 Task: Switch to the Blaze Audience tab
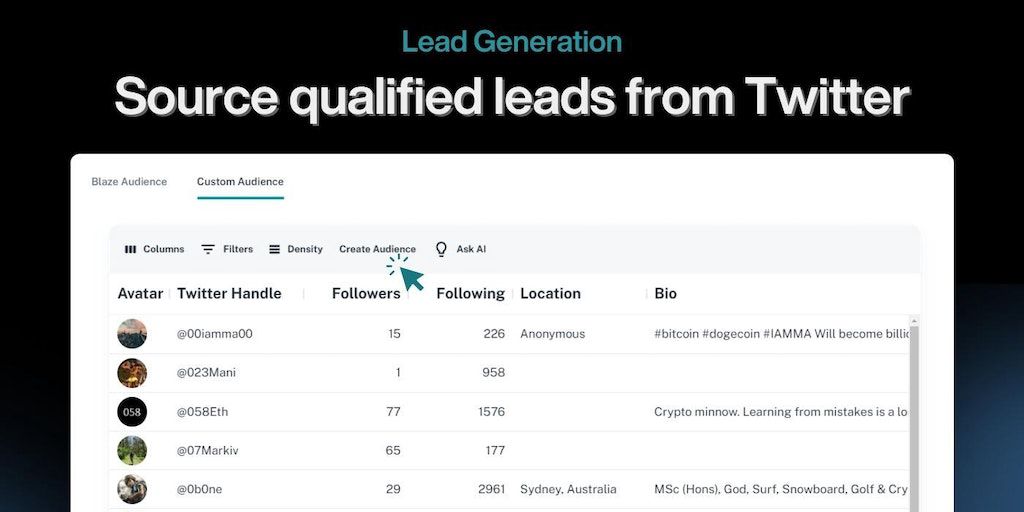click(x=129, y=182)
